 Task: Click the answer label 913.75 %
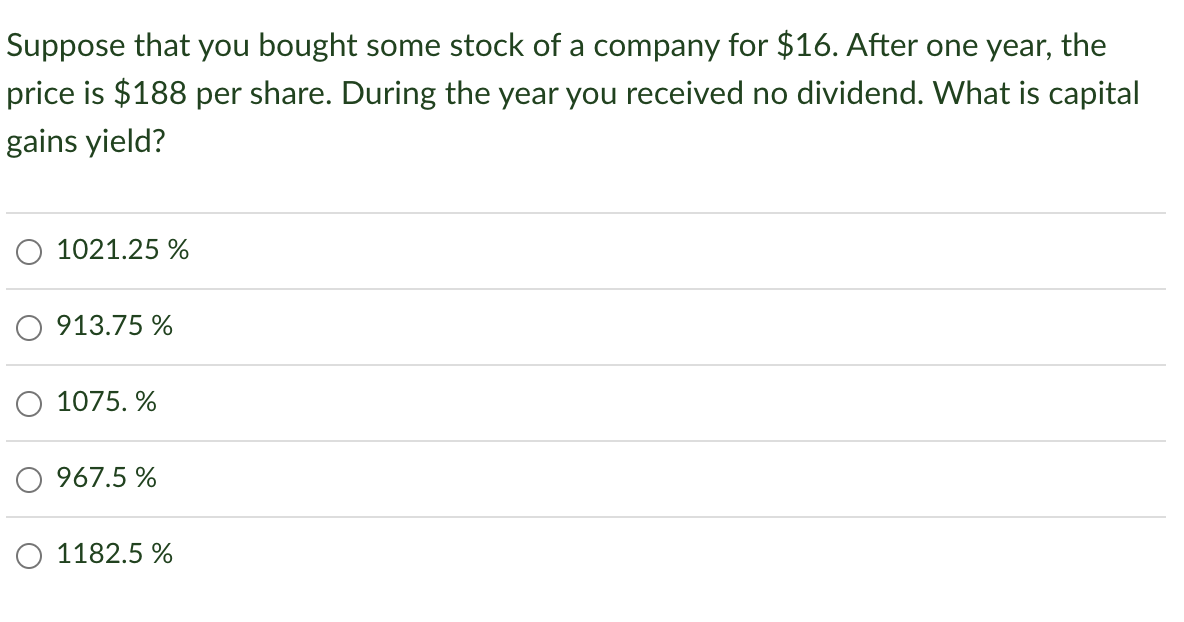pos(115,326)
